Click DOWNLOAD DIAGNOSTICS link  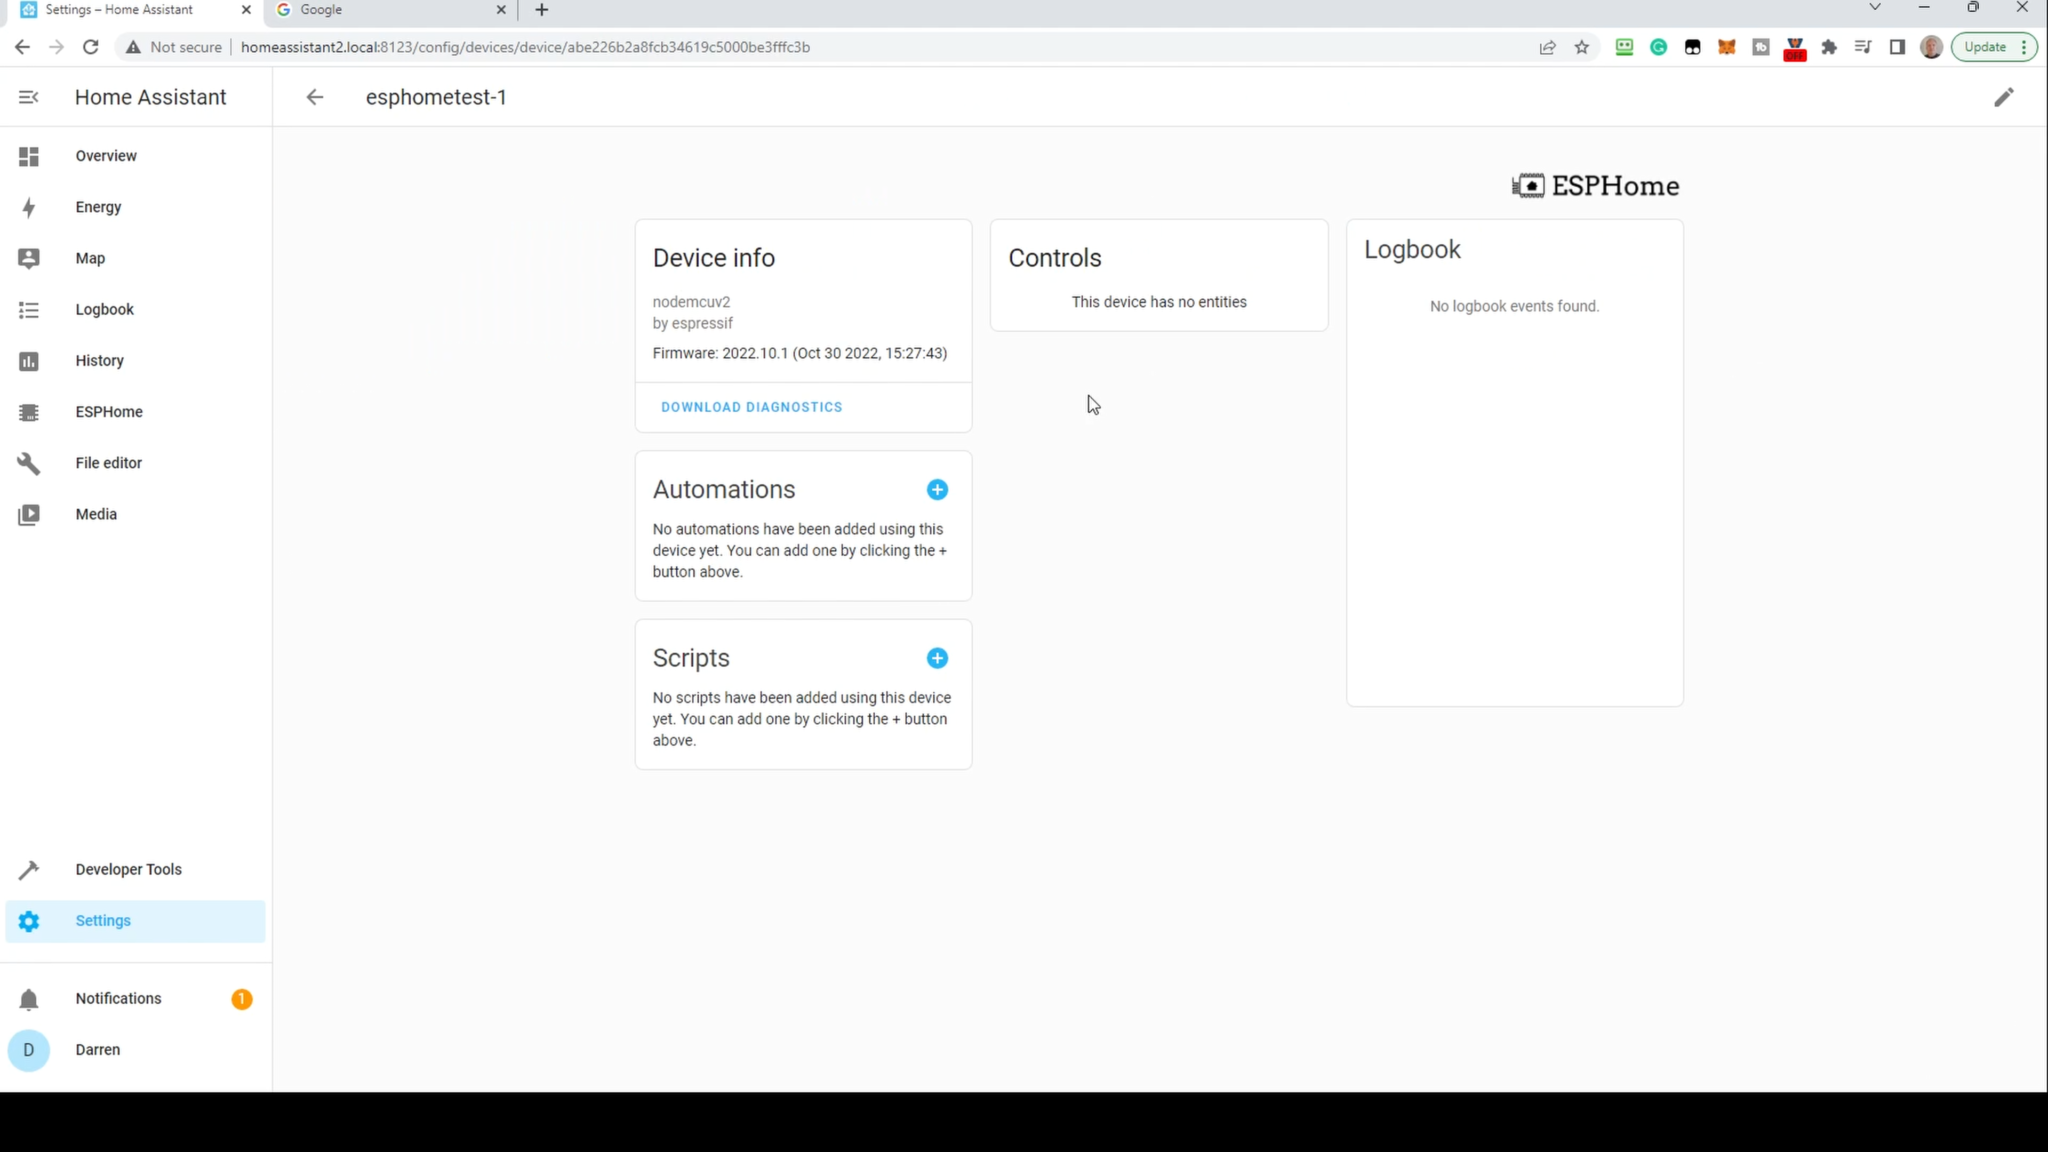752,407
